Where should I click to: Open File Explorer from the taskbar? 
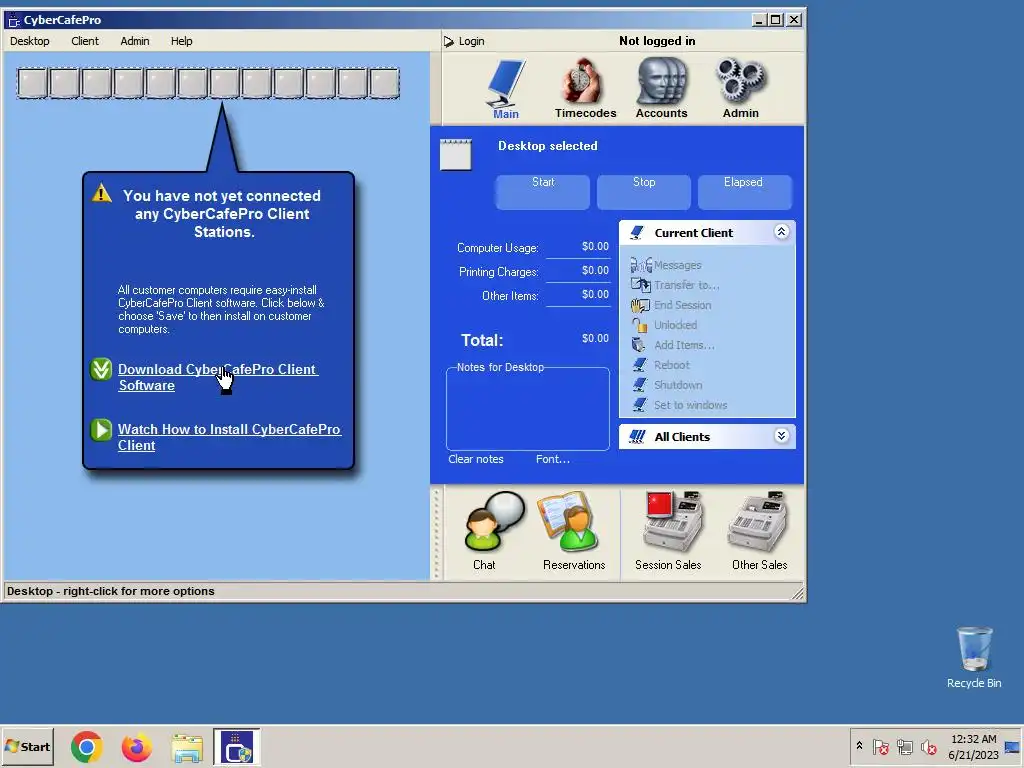[x=187, y=747]
